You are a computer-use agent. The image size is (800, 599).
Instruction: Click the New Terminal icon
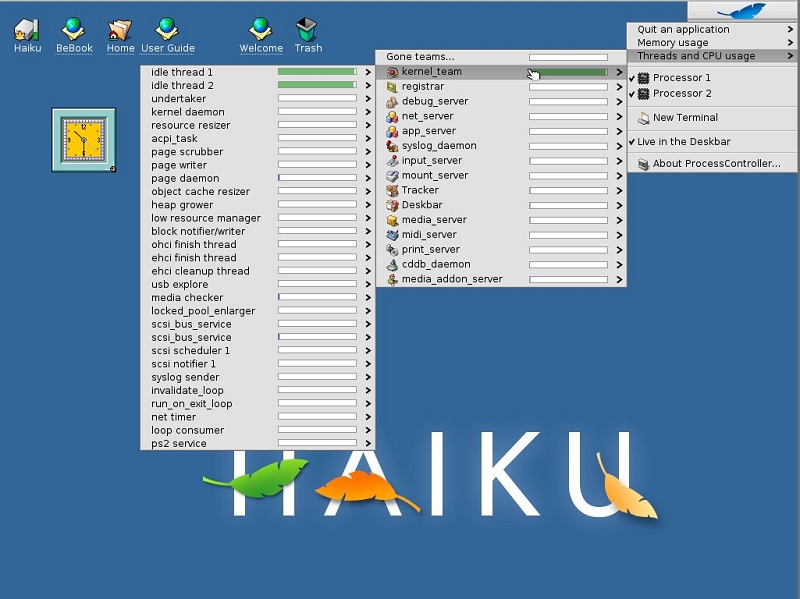coord(643,118)
